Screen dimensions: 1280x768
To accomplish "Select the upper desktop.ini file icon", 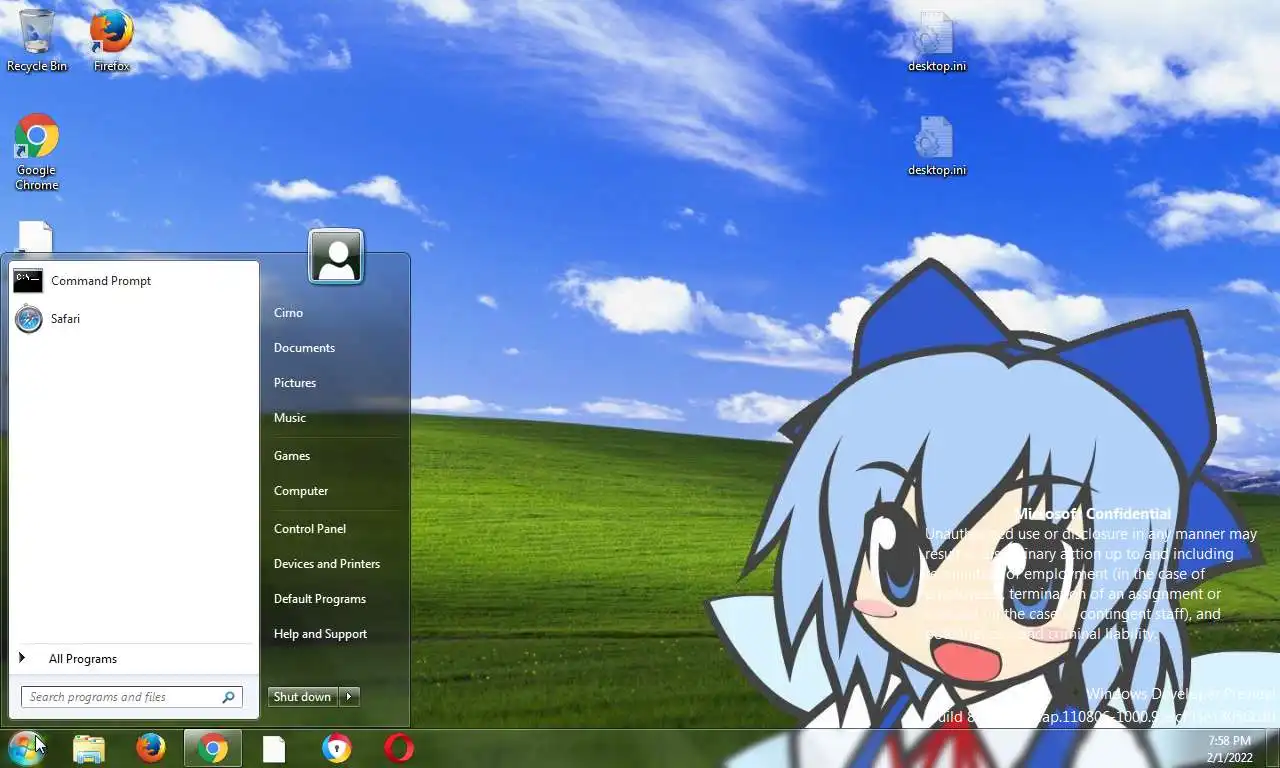I will [x=937, y=41].
